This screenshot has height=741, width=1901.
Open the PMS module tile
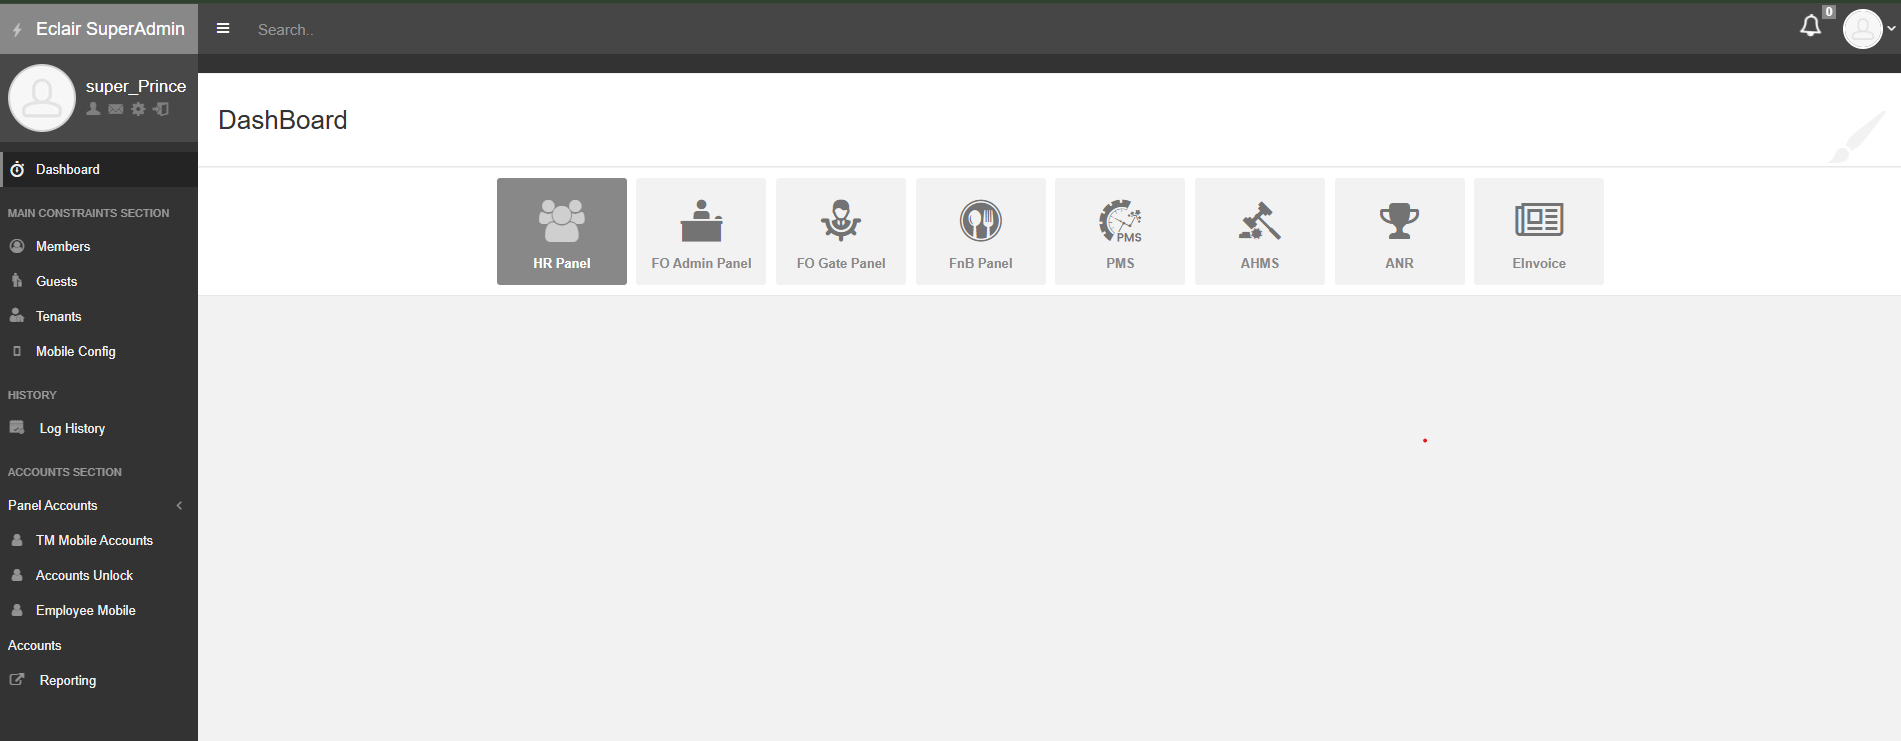[x=1120, y=231]
